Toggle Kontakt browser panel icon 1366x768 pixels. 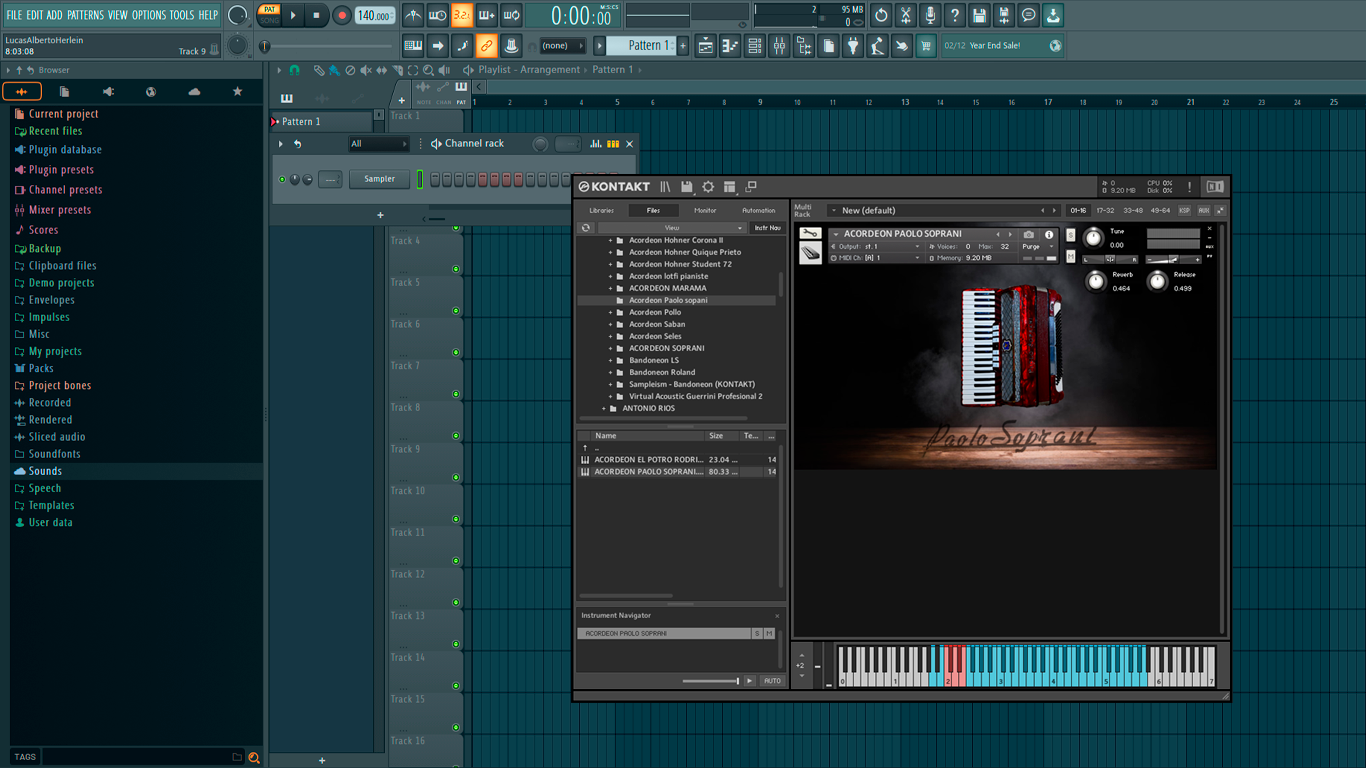[x=665, y=187]
